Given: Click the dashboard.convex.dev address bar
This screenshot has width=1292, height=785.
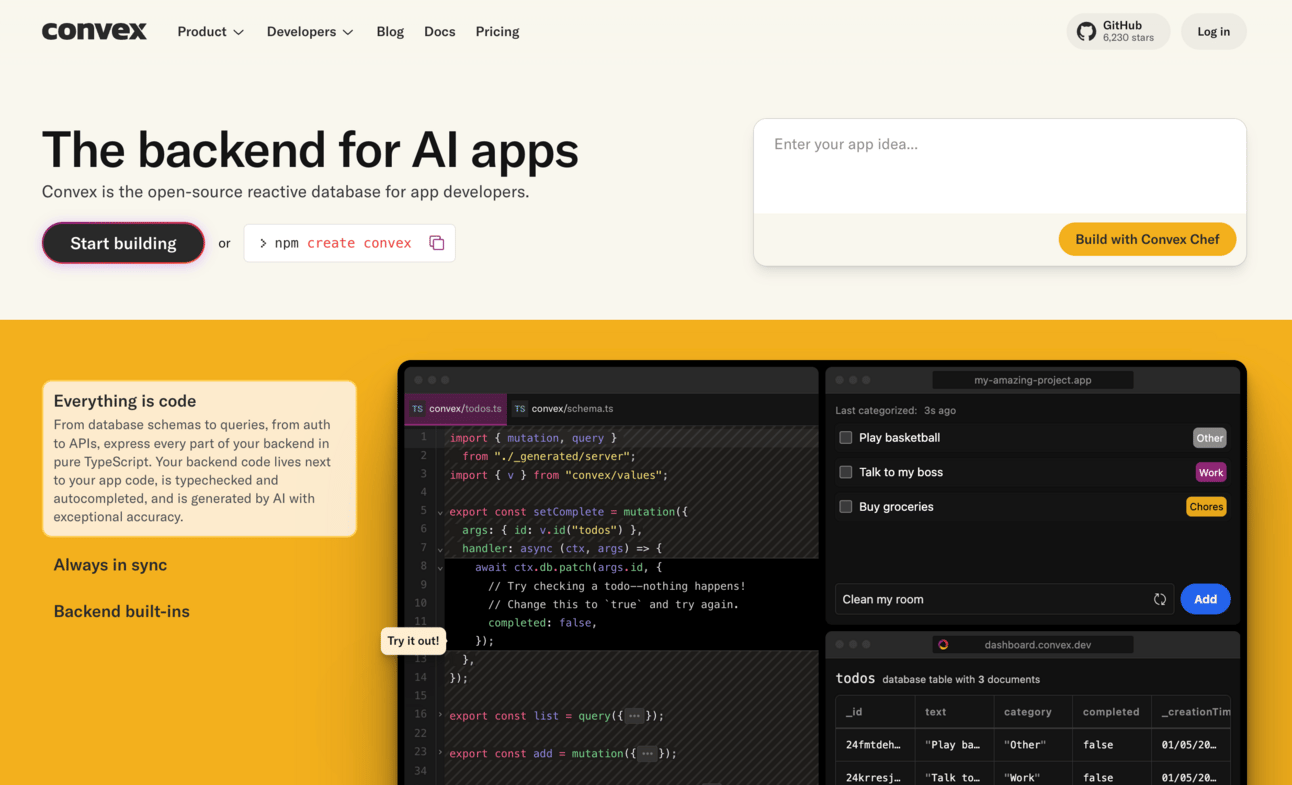Looking at the screenshot, I should pyautogui.click(x=1033, y=645).
